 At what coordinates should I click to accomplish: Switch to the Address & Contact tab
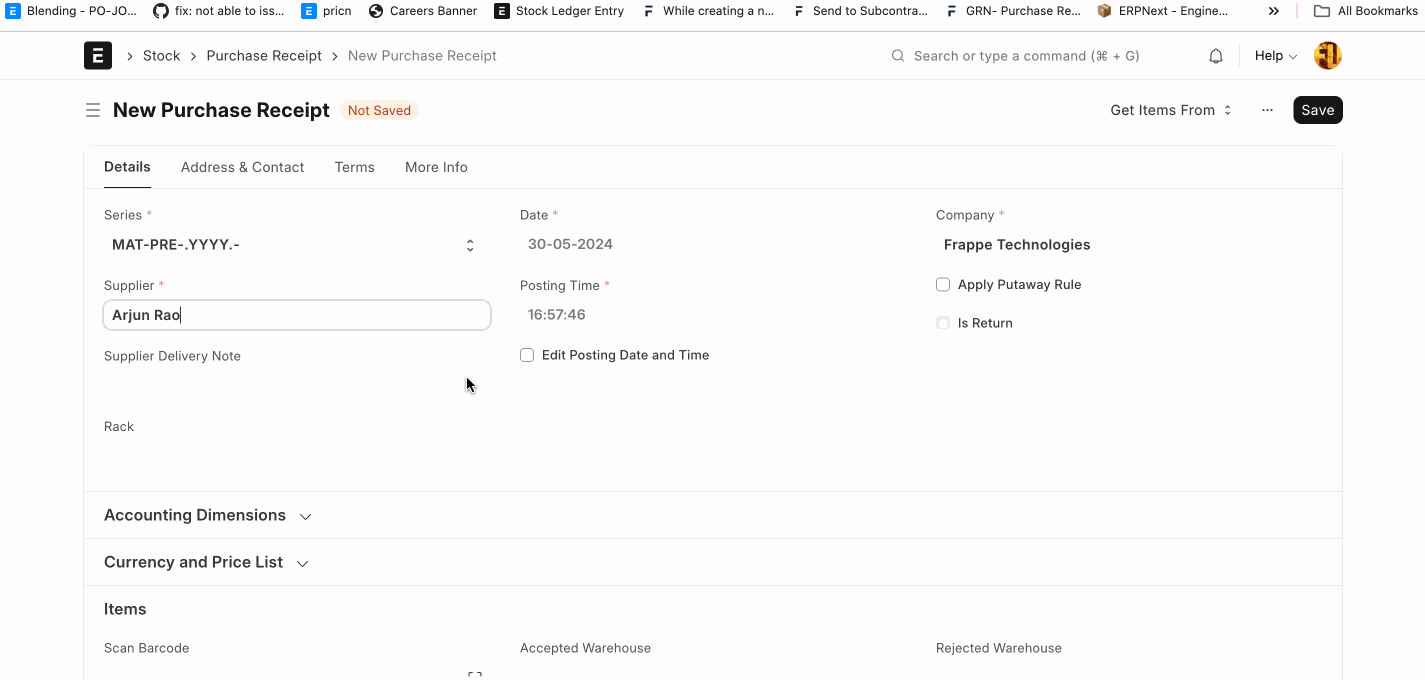pos(242,167)
